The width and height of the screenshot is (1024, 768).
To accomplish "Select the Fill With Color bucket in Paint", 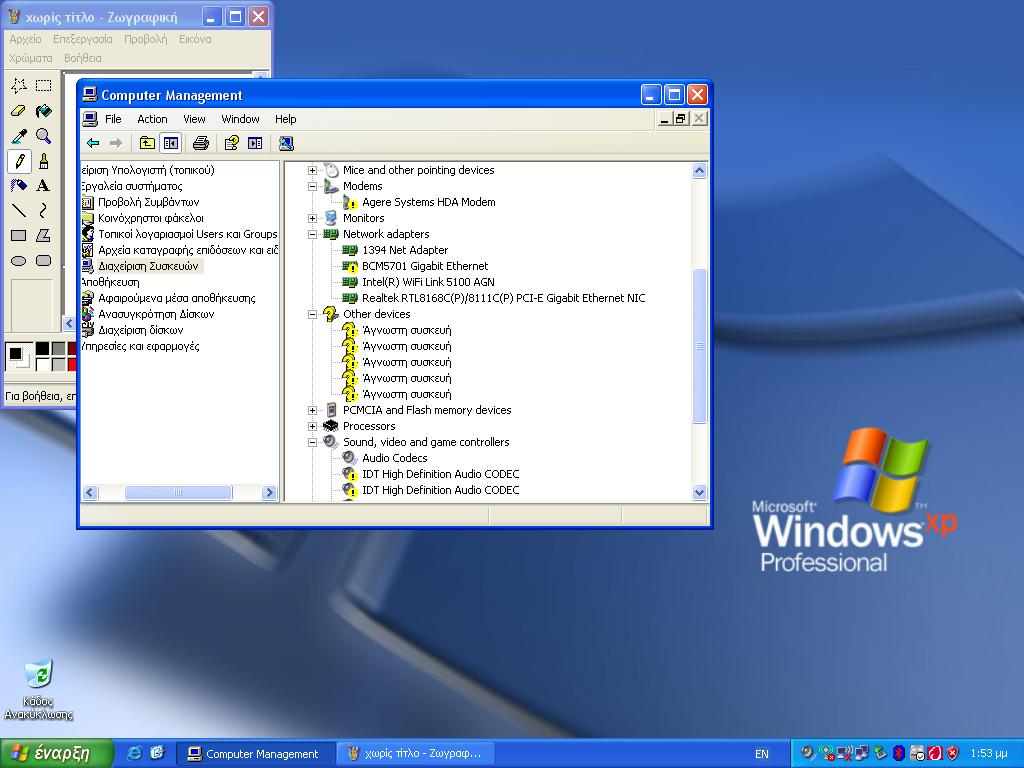I will [x=44, y=111].
